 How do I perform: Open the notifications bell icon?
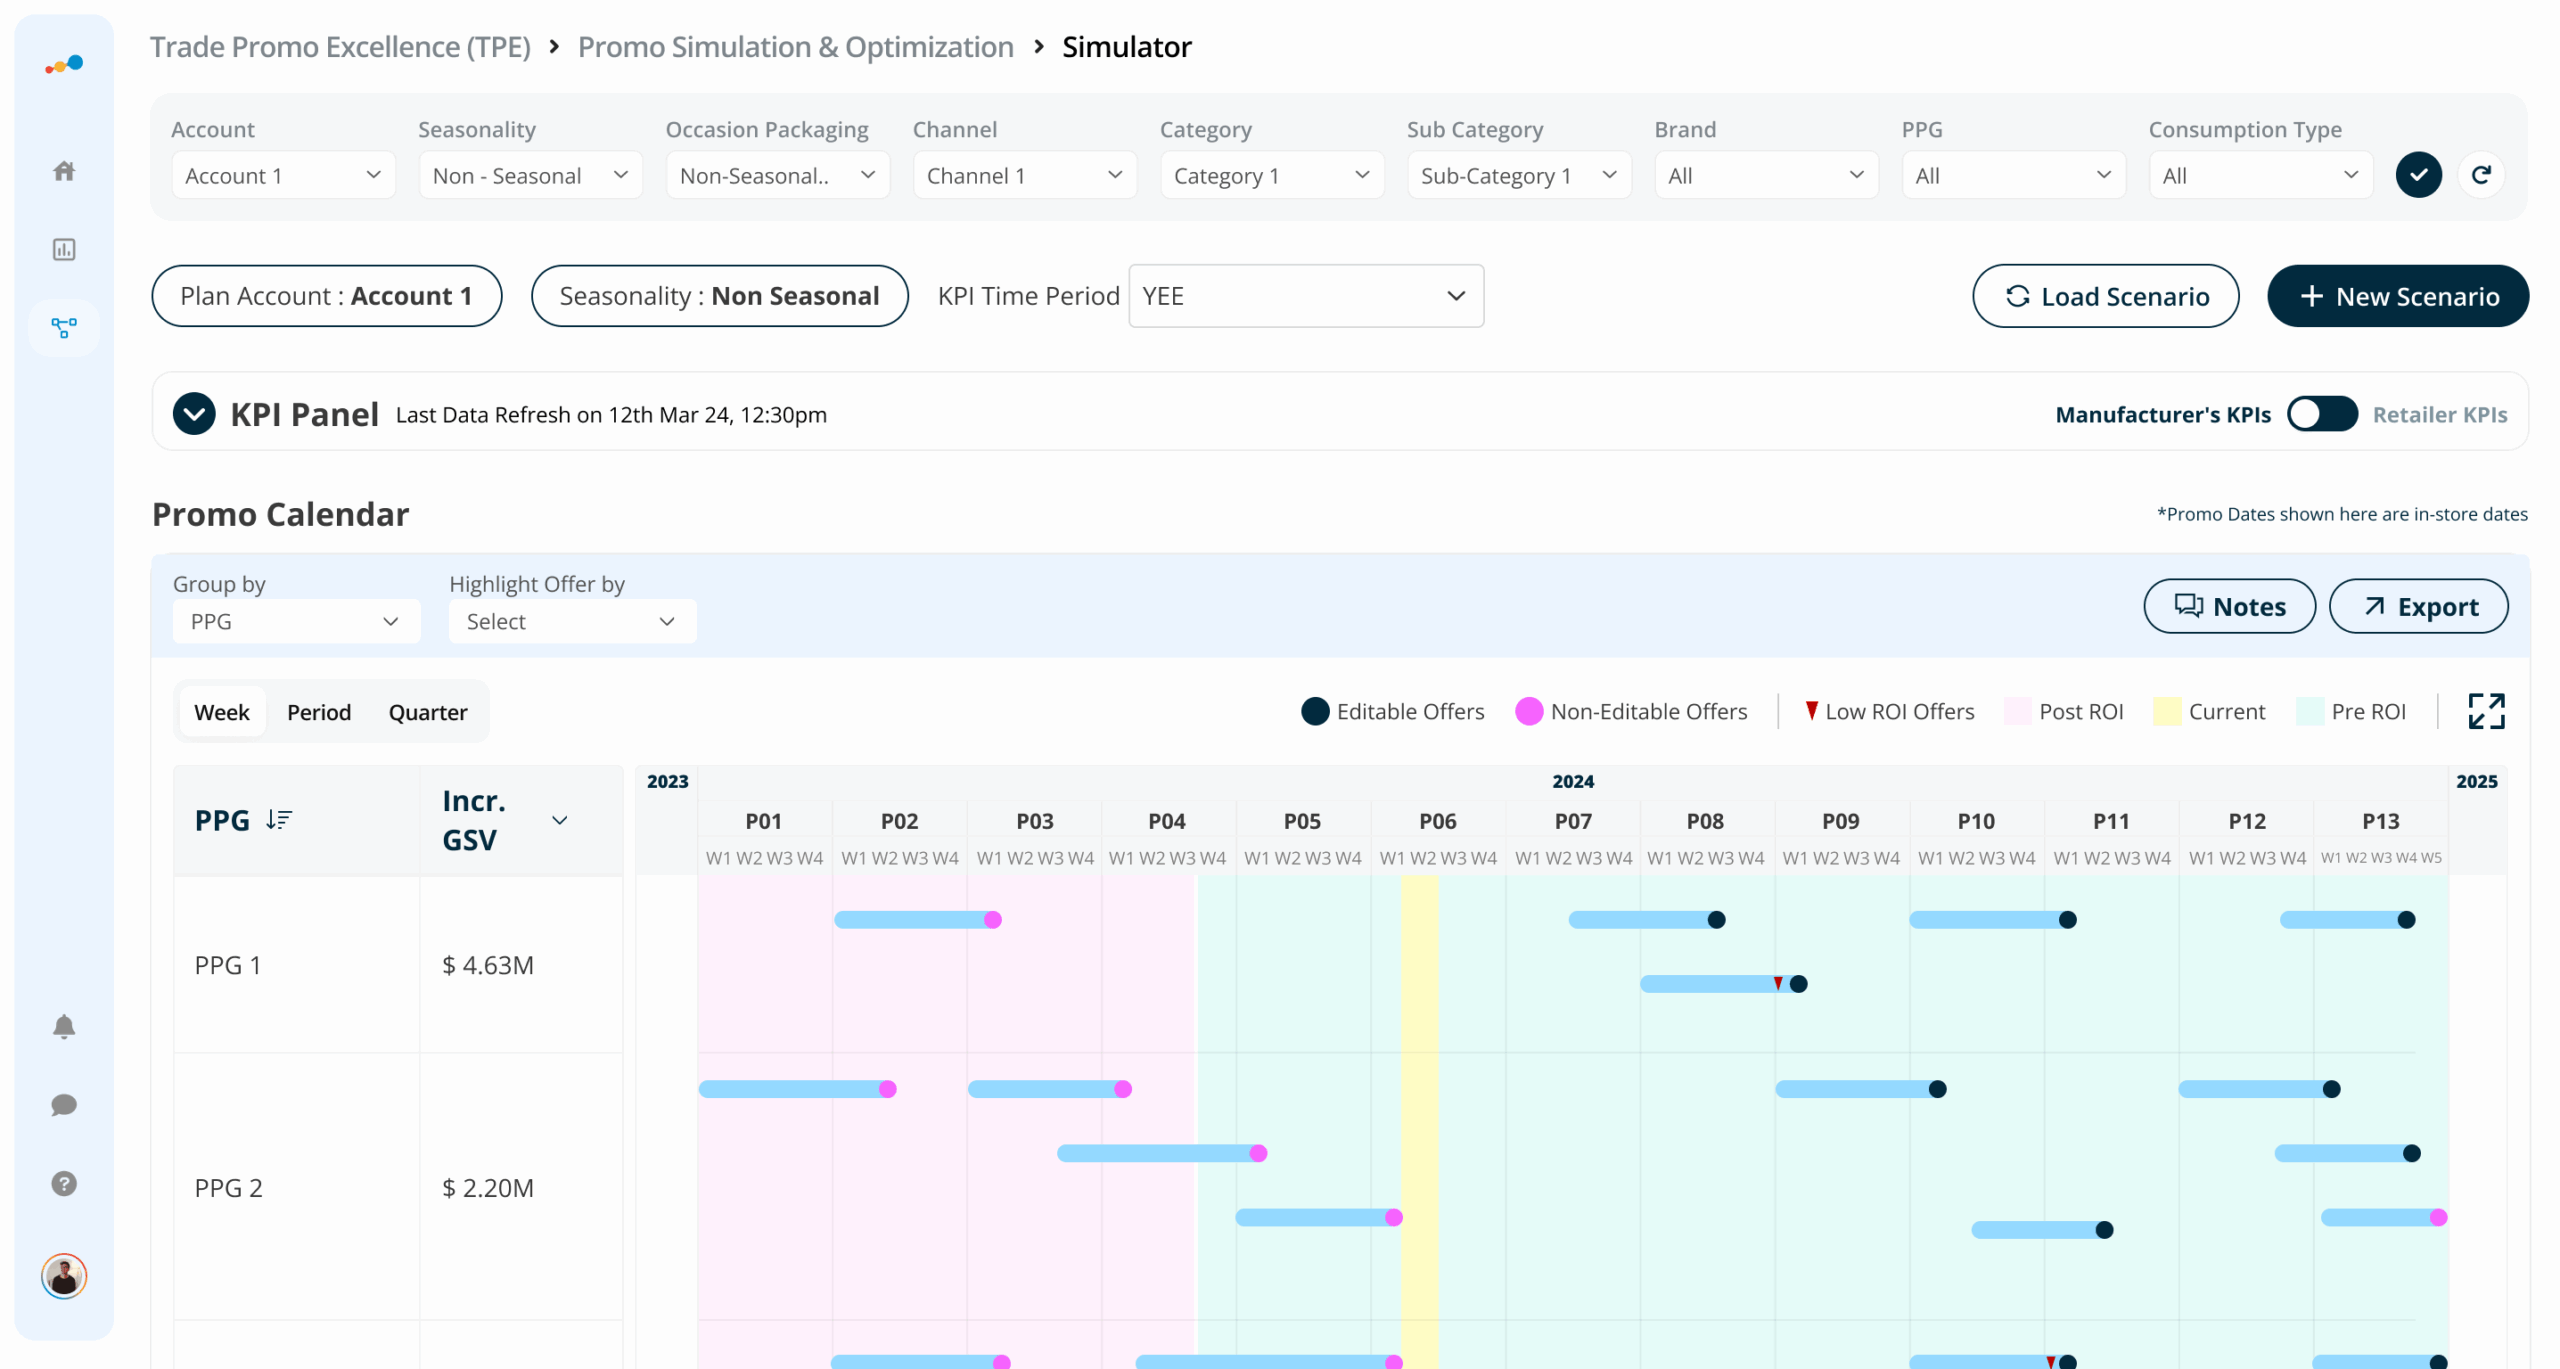pyautogui.click(x=64, y=1026)
